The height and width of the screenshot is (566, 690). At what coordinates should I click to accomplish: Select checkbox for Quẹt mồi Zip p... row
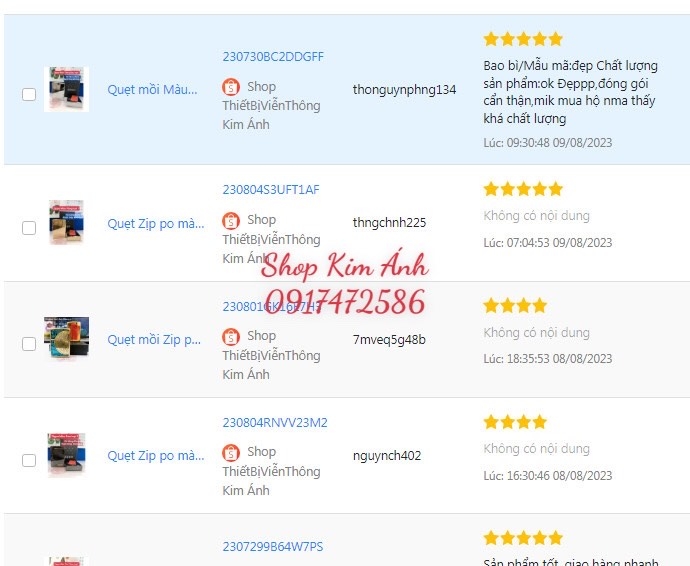[29, 344]
